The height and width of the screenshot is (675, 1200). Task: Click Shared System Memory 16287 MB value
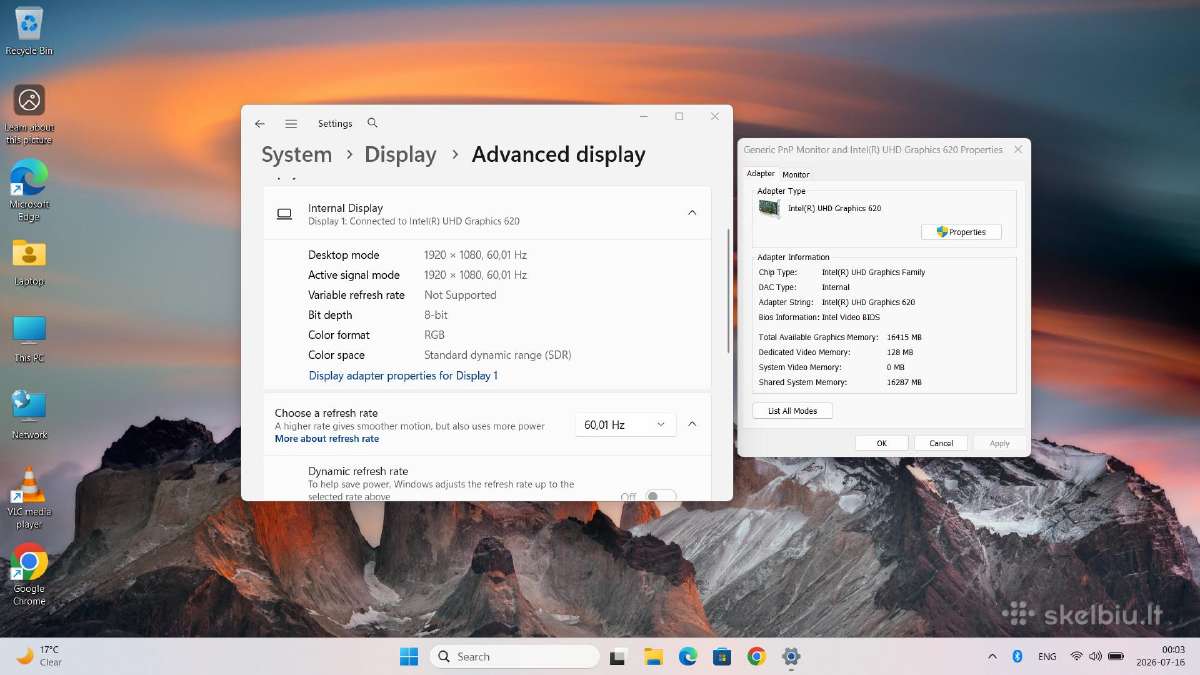coord(904,382)
